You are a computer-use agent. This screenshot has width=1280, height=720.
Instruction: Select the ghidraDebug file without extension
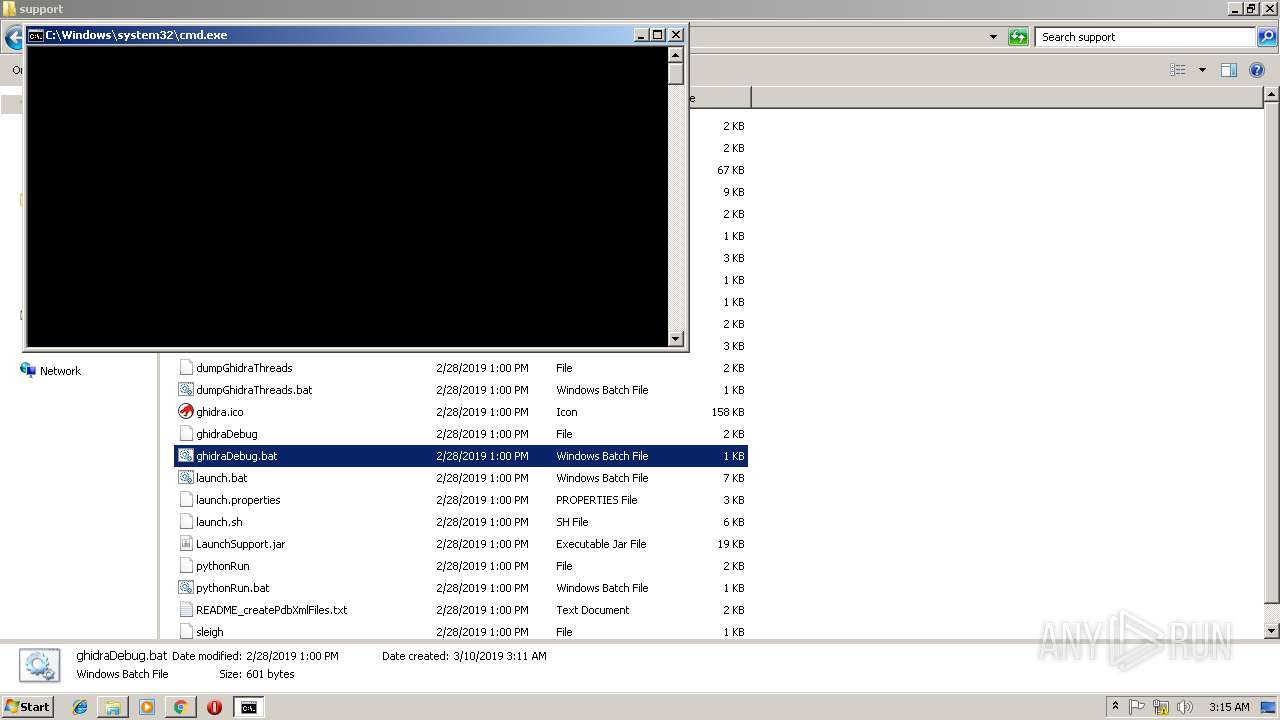(227, 434)
